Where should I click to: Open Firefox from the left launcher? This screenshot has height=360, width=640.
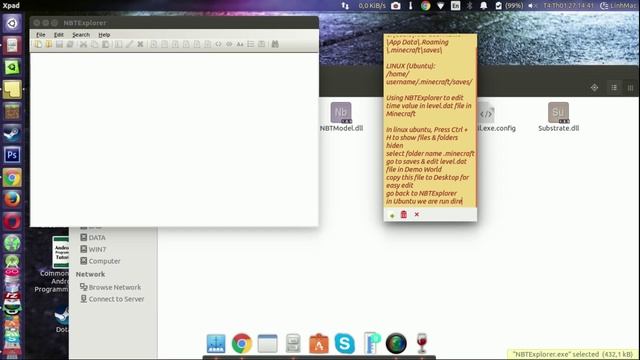click(12, 199)
